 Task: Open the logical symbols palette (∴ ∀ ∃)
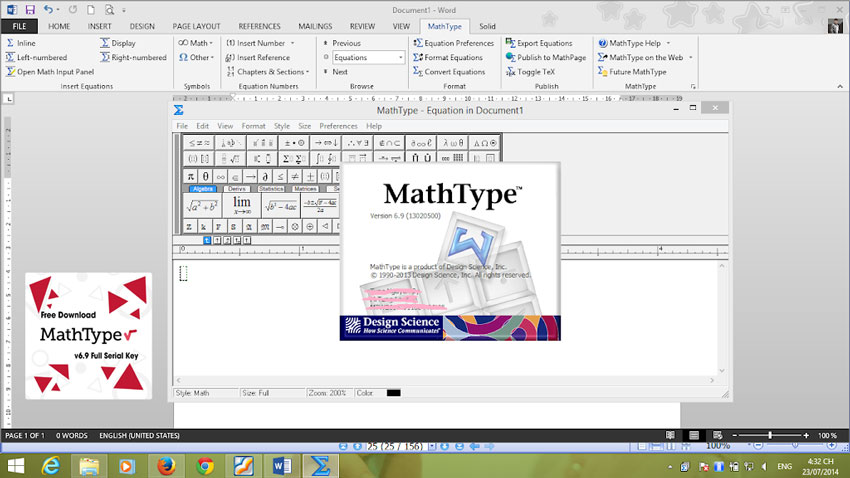click(x=358, y=143)
